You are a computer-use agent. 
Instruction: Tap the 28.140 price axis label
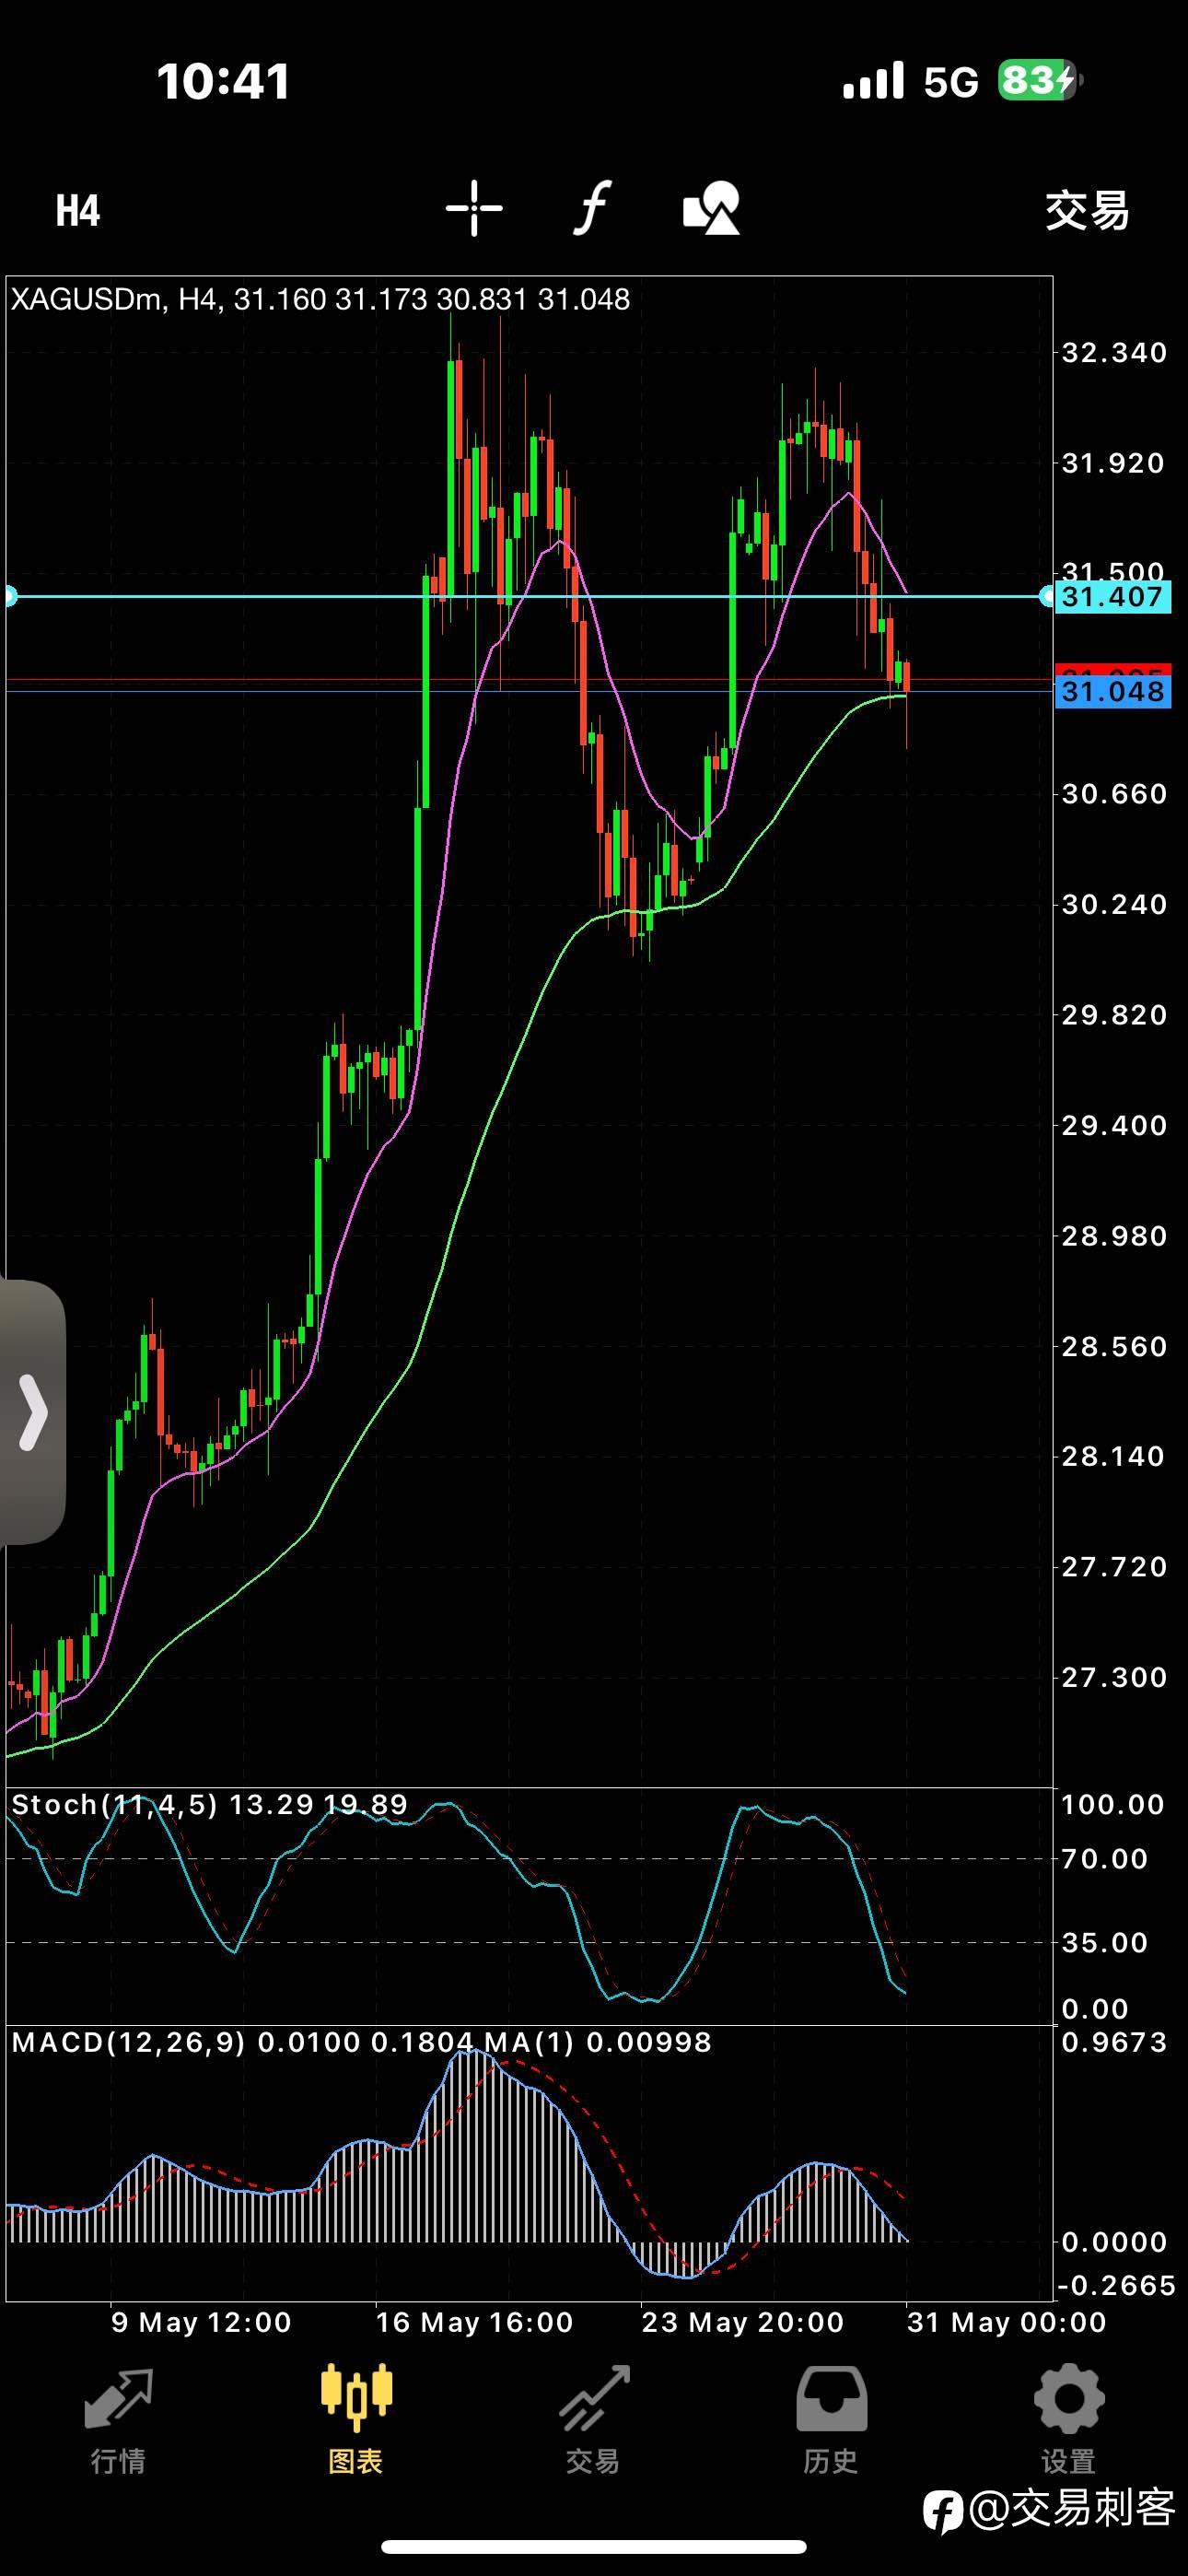pyautogui.click(x=1114, y=1456)
